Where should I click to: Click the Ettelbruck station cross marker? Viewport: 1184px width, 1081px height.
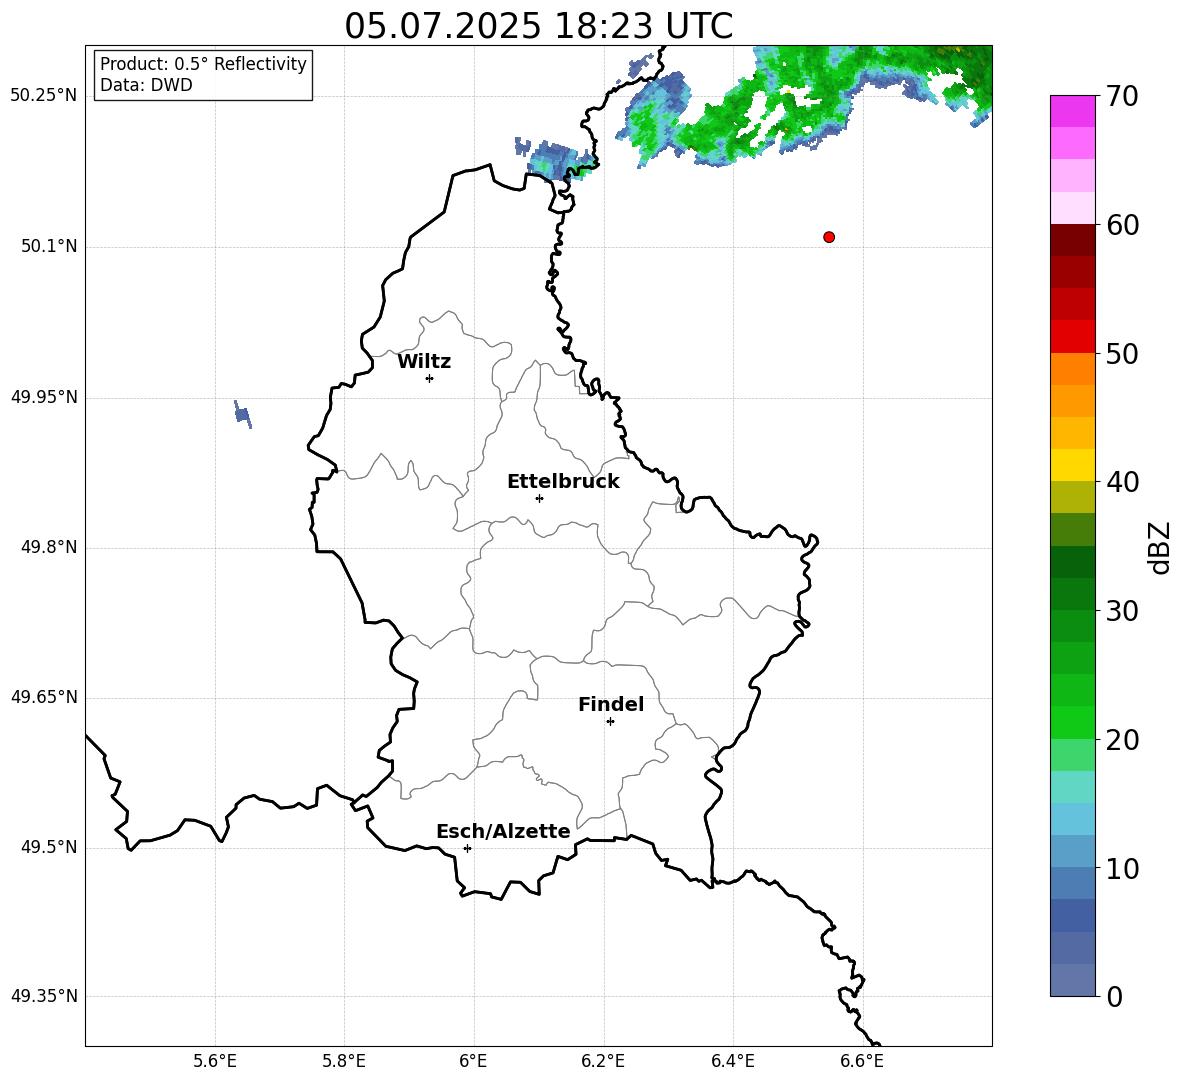[539, 498]
